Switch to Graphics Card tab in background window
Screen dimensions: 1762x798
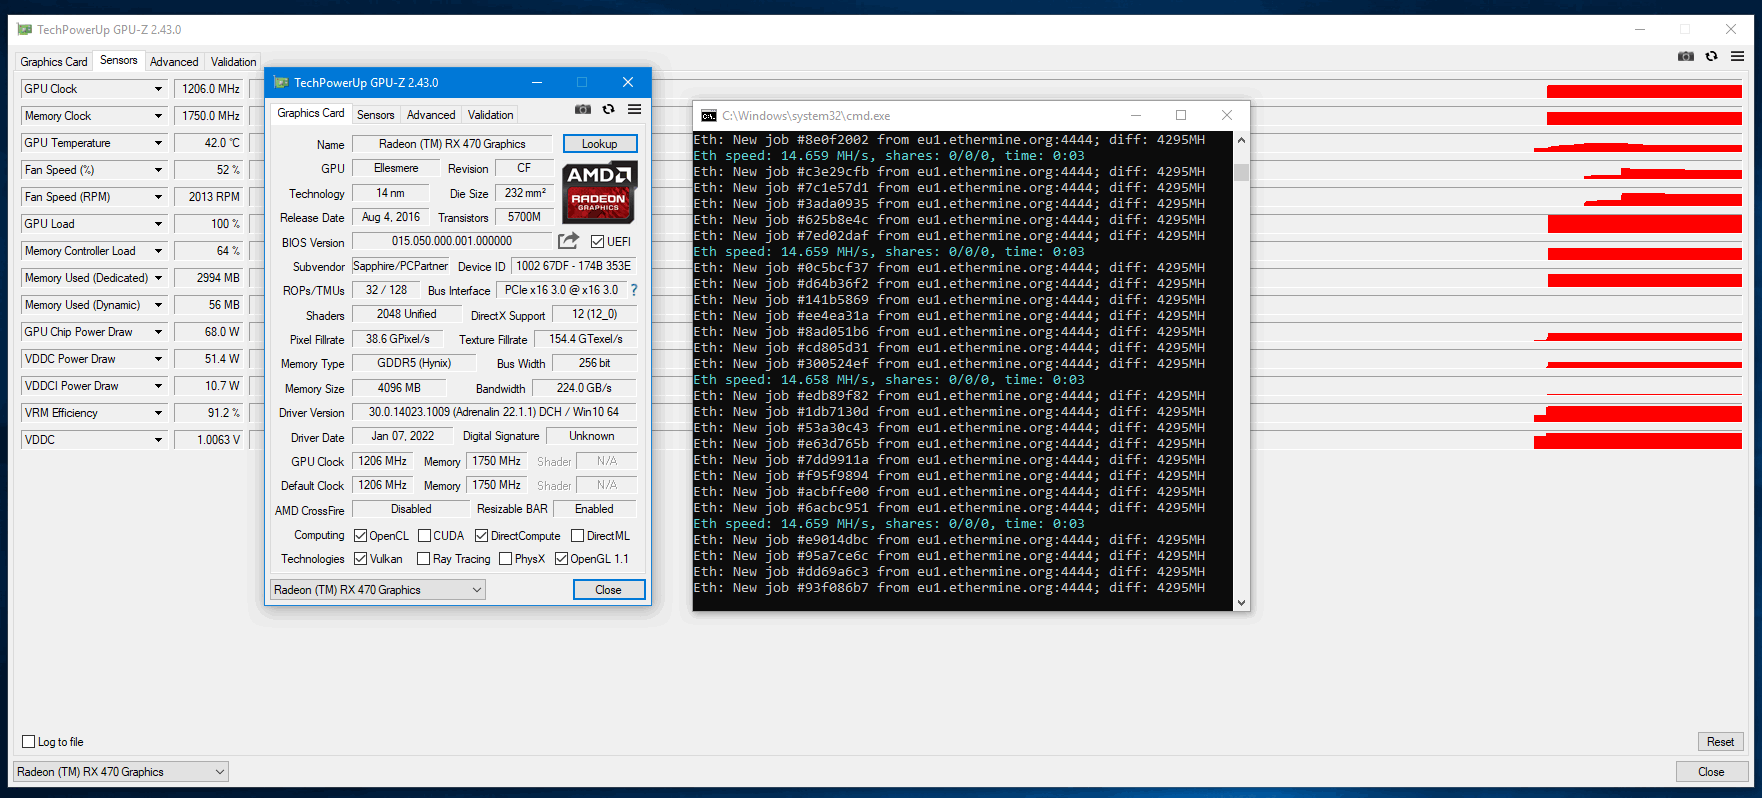click(54, 62)
